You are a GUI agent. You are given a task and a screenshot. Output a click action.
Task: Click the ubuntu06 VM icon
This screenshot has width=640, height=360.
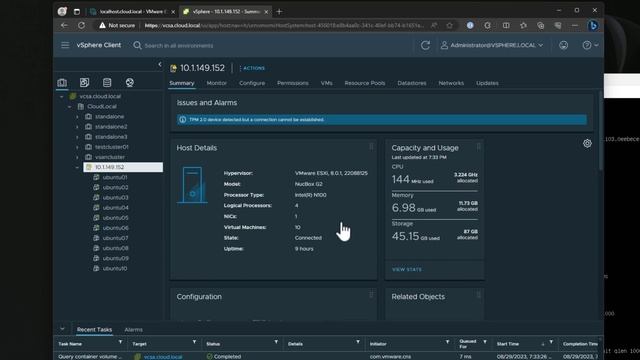[x=96, y=228]
